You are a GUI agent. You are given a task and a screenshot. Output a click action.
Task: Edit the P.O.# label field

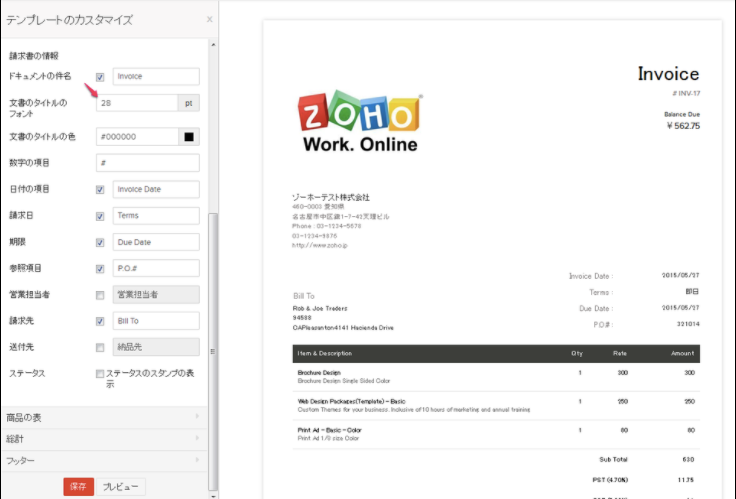tap(156, 268)
